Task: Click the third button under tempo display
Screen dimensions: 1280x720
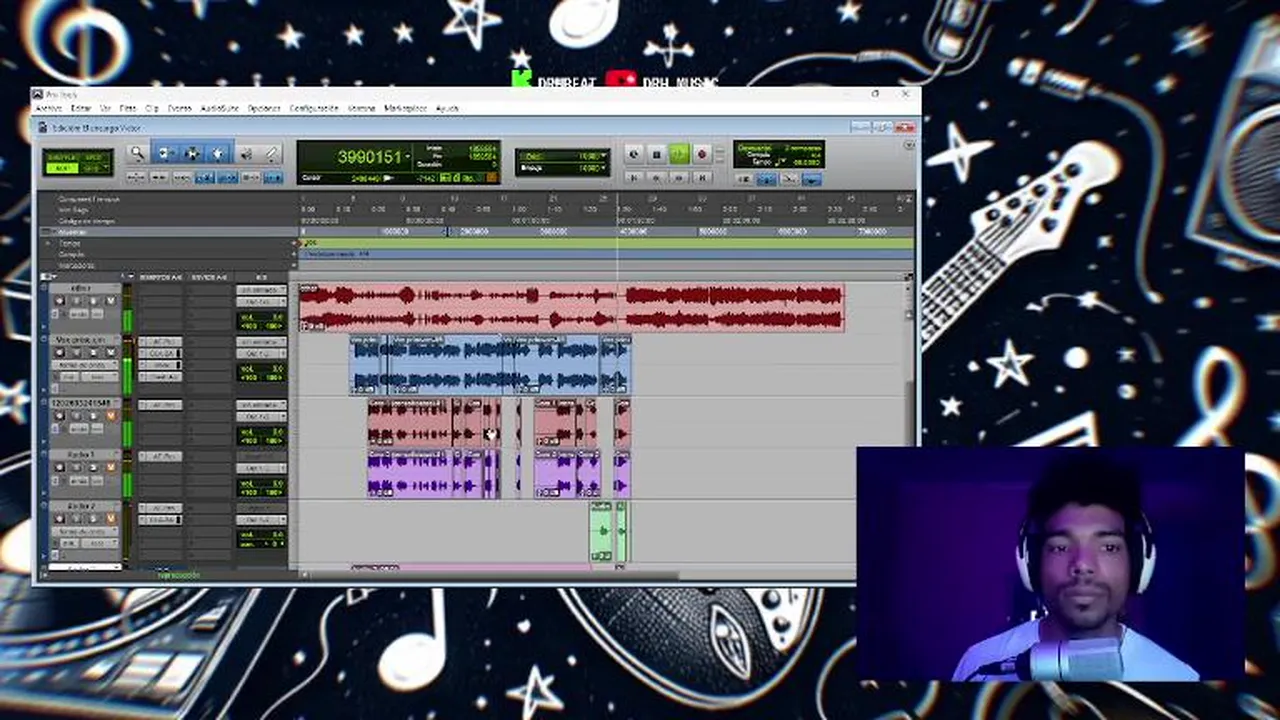Action: (789, 179)
